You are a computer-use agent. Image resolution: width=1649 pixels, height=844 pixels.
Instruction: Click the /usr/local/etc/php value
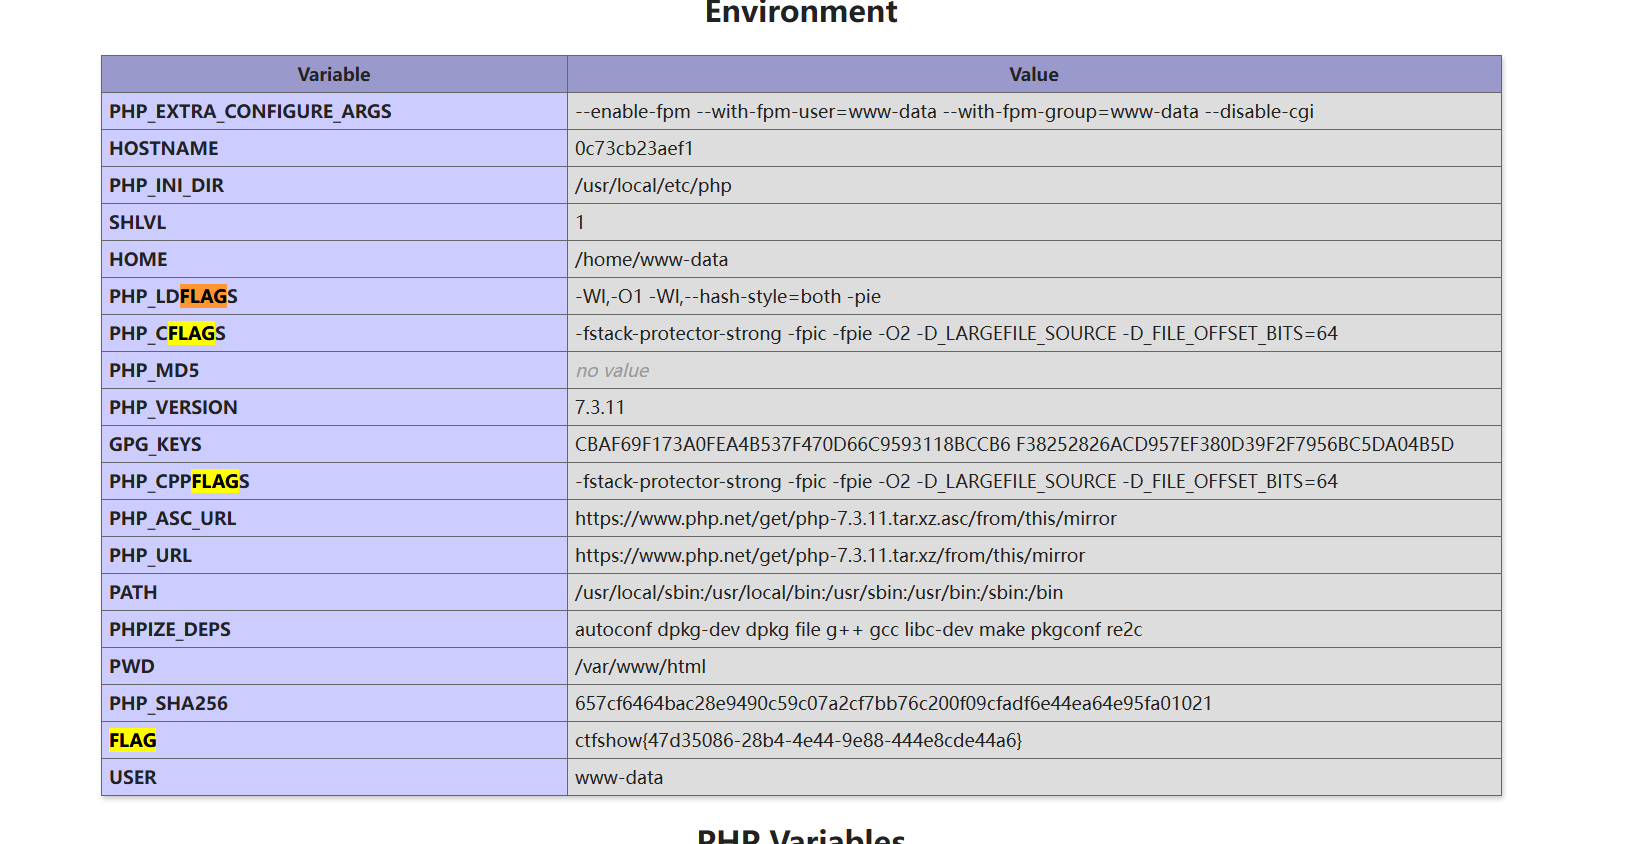tap(653, 186)
